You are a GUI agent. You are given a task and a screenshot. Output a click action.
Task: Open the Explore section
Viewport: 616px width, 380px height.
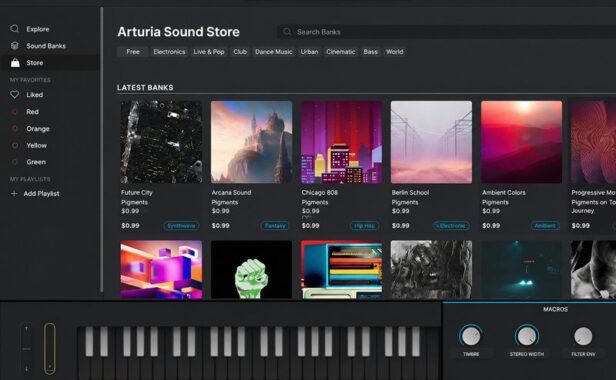pyautogui.click(x=38, y=29)
